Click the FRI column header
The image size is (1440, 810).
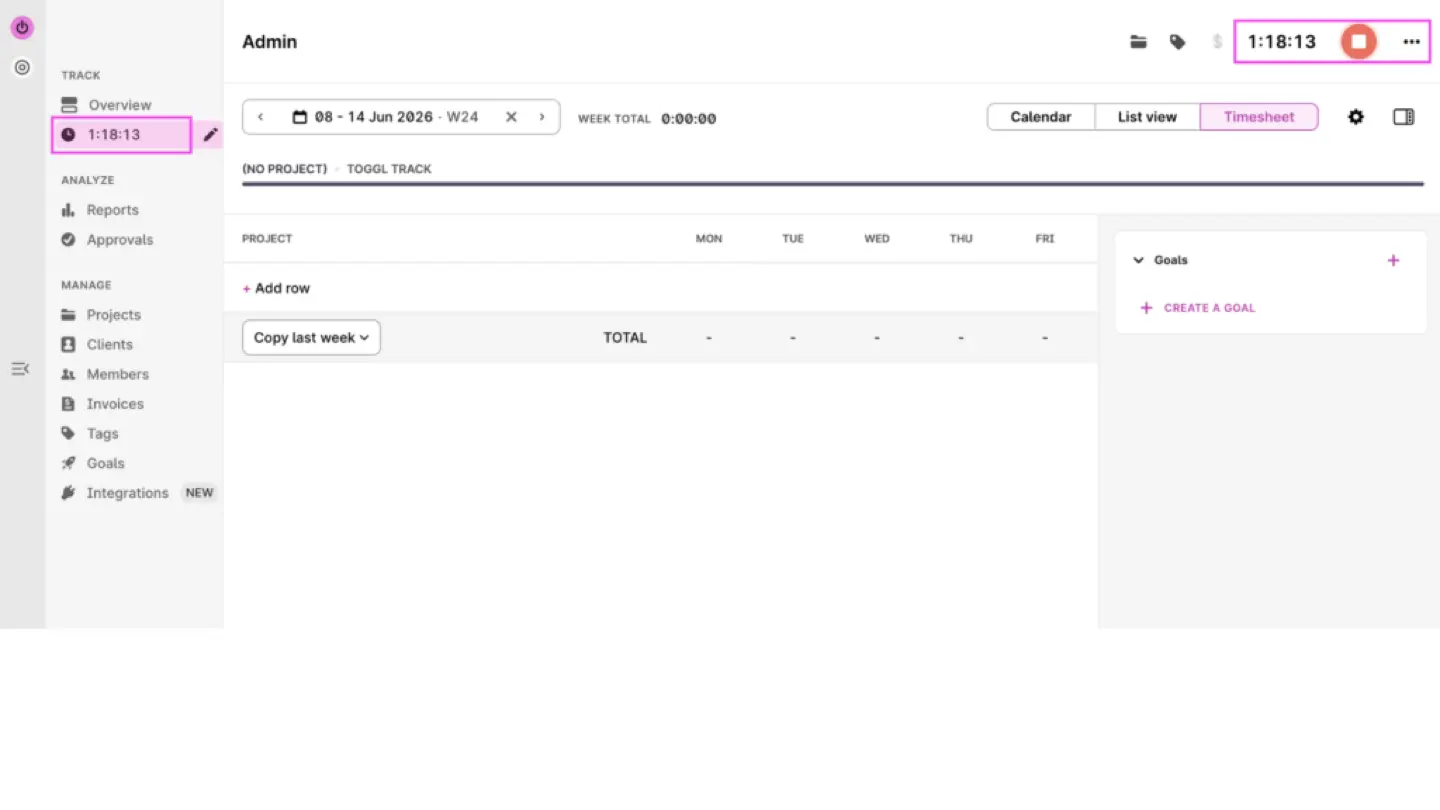1045,239
